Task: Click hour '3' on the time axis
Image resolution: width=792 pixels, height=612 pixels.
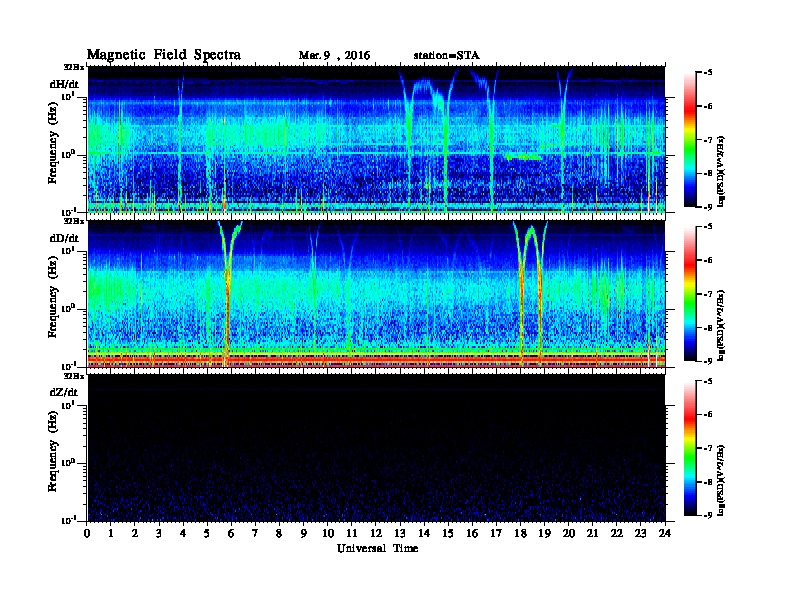Action: click(159, 533)
